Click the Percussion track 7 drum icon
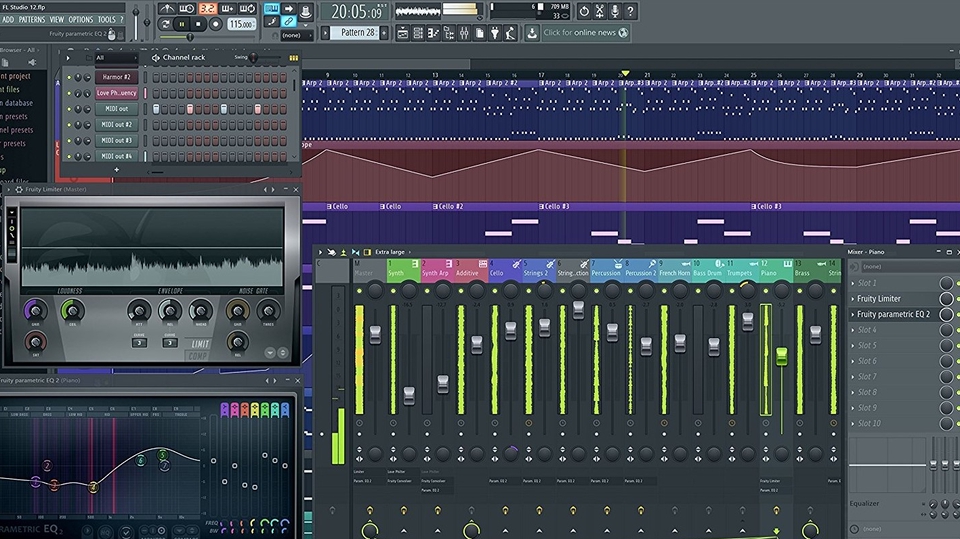The image size is (960, 539). [618, 264]
